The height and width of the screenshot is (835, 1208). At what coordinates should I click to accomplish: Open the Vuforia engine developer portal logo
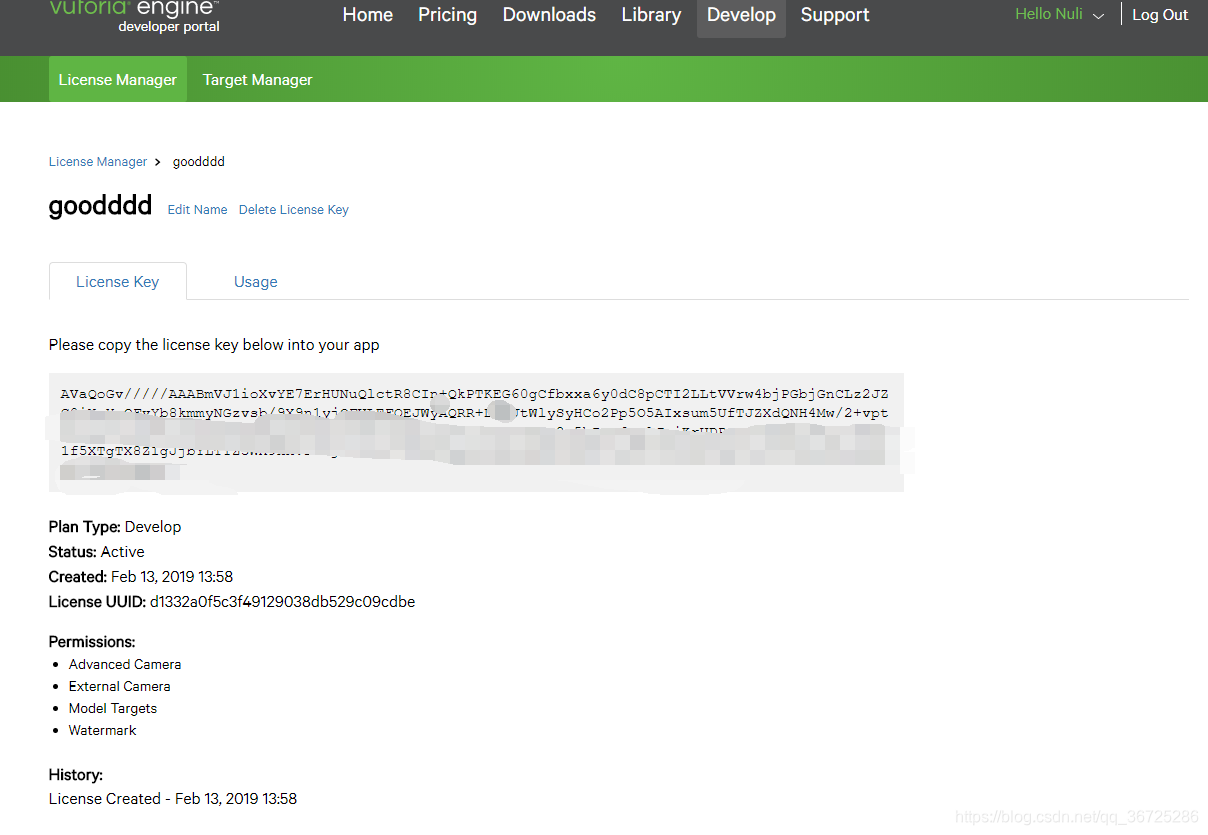click(134, 17)
